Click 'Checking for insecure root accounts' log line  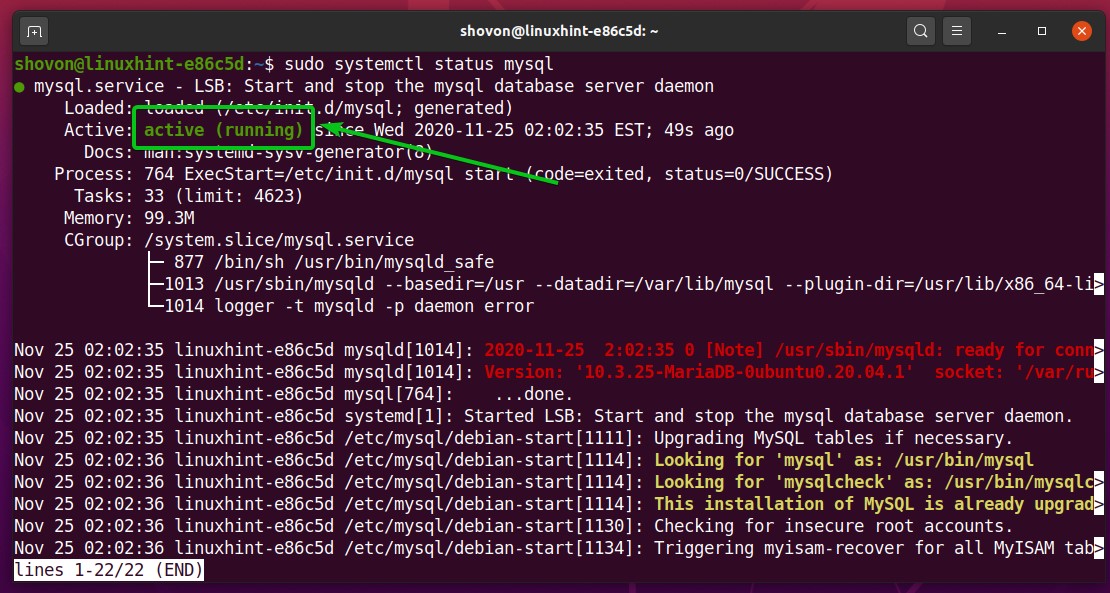(x=832, y=526)
